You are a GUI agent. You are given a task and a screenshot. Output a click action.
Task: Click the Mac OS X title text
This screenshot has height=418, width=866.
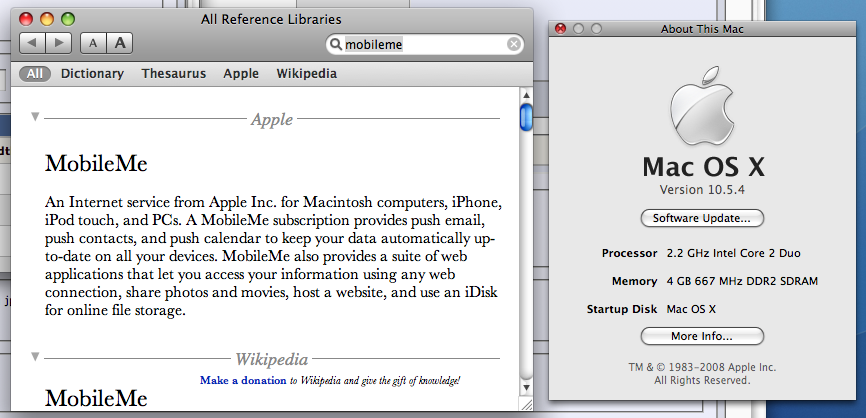tap(704, 166)
